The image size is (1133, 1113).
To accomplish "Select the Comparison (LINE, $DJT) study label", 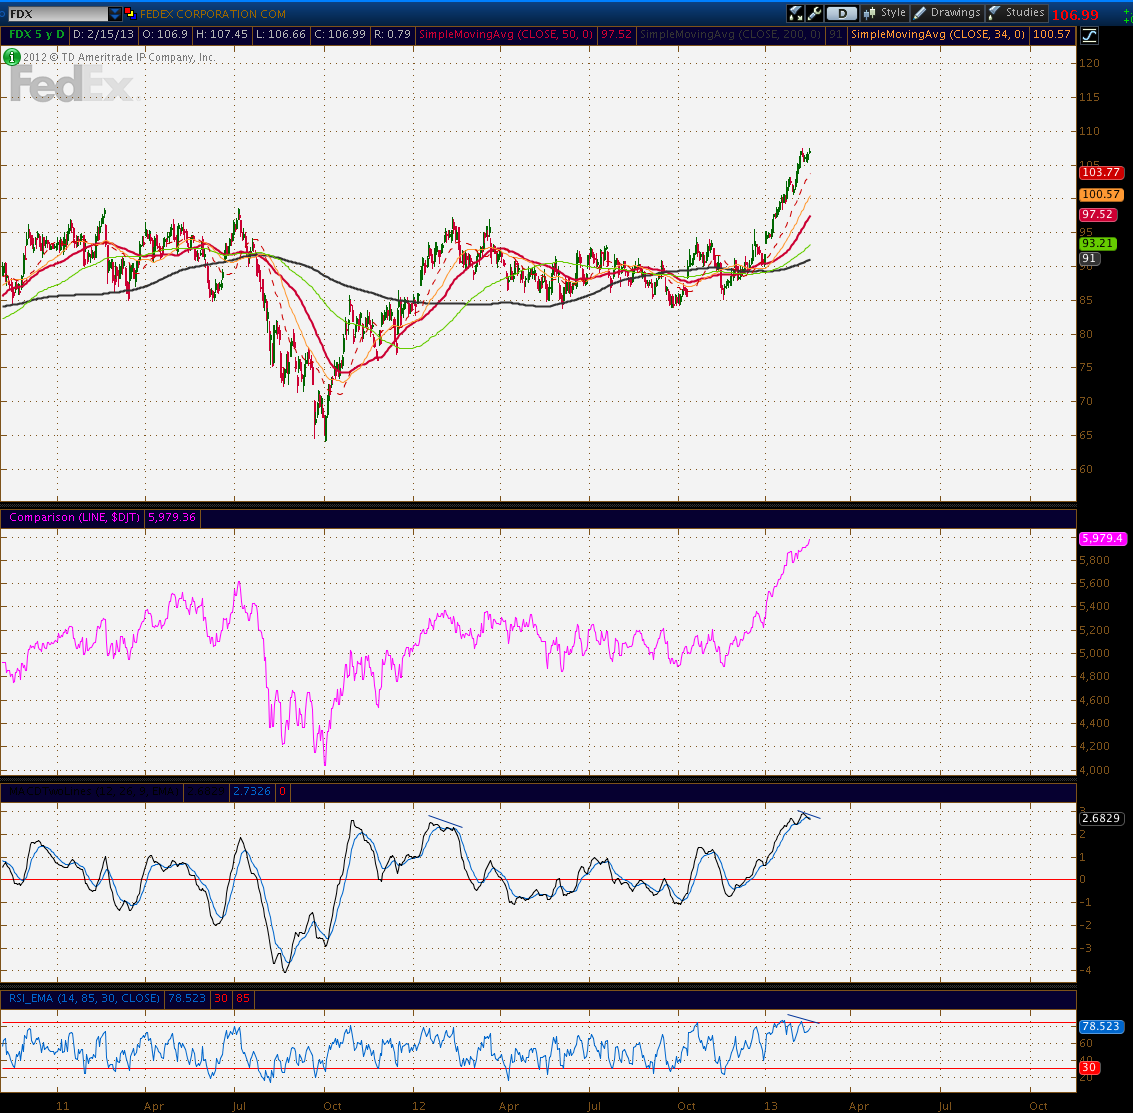I will pos(74,517).
